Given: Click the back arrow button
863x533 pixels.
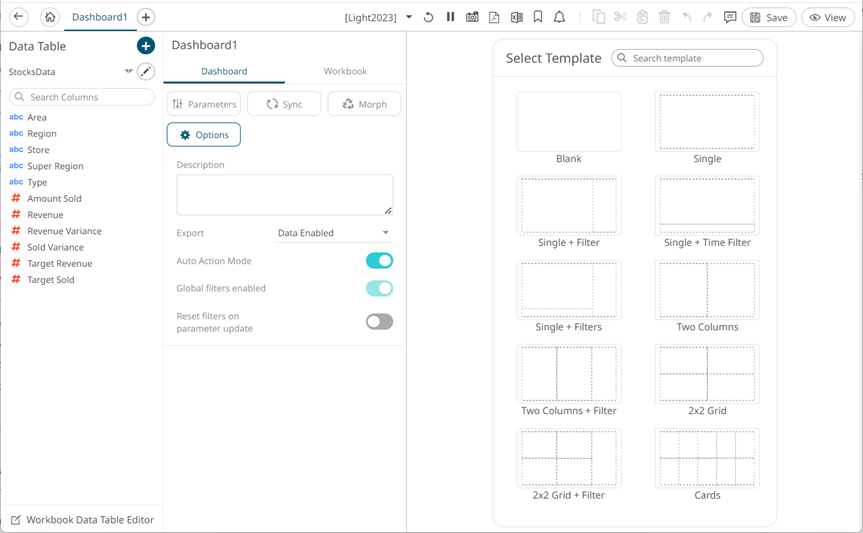Looking at the screenshot, I should click(x=18, y=17).
